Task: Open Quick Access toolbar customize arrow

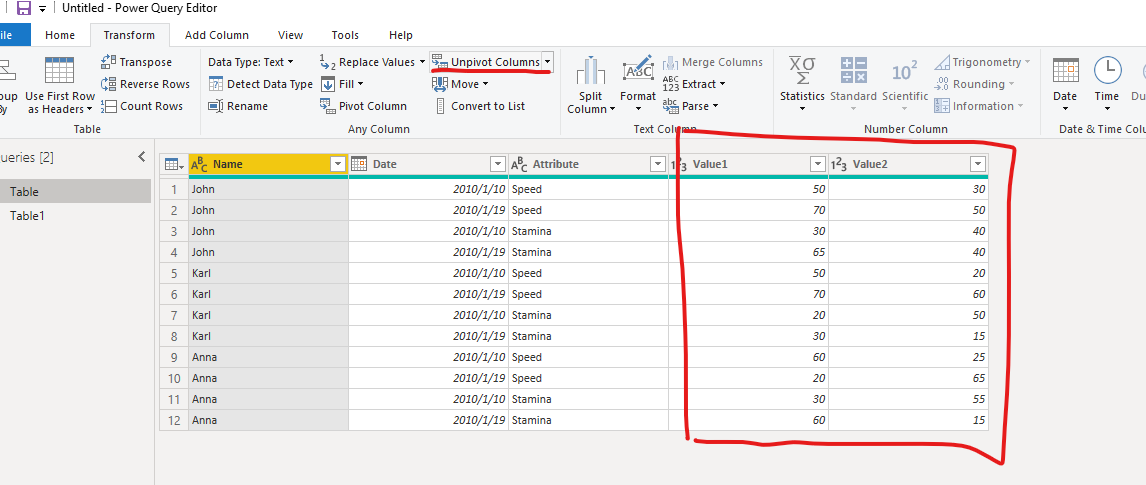Action: point(42,9)
